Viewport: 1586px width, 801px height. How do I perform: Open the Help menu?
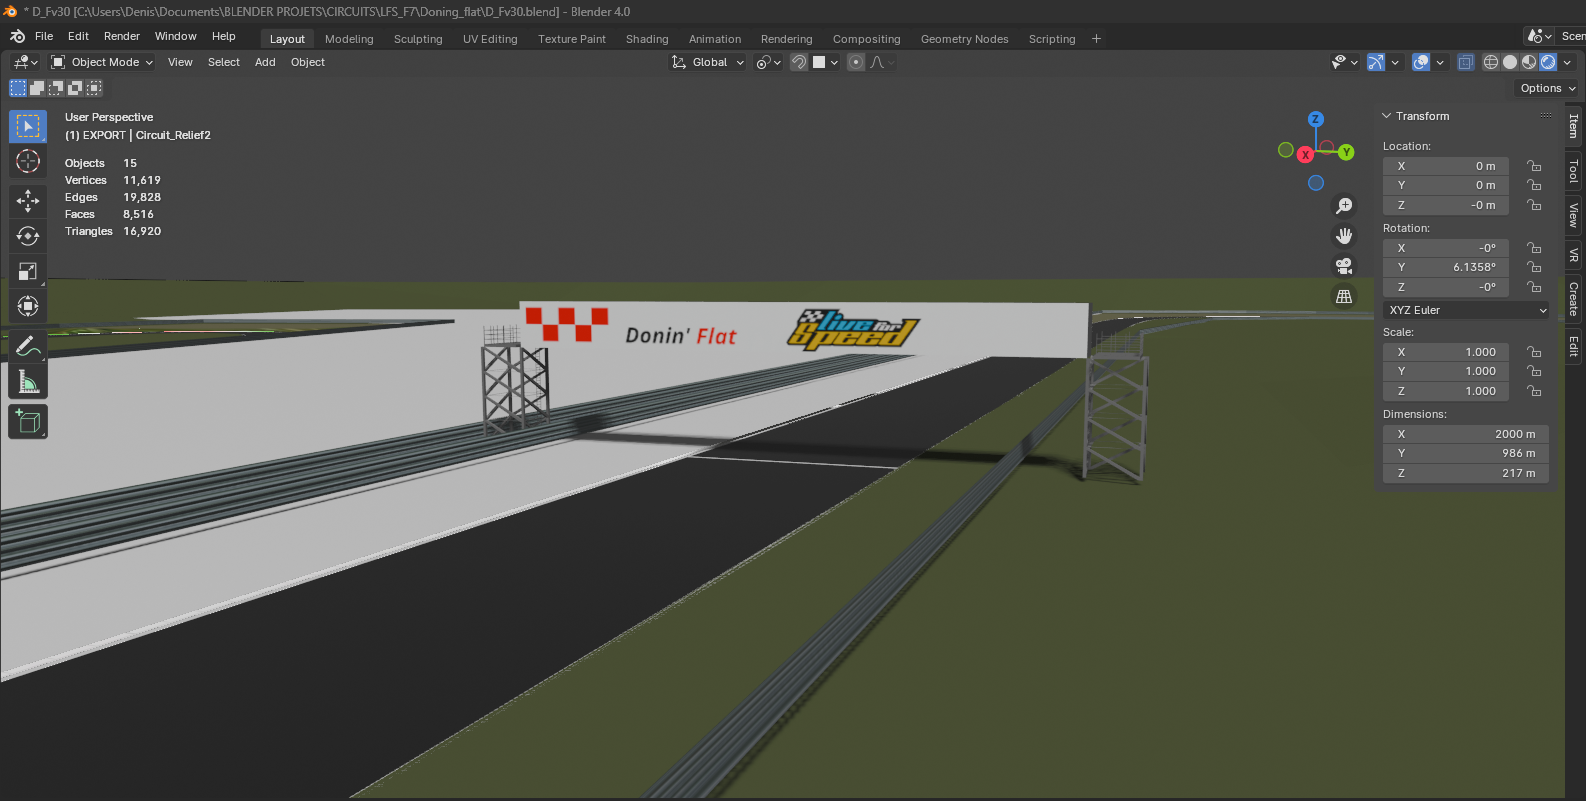(224, 36)
